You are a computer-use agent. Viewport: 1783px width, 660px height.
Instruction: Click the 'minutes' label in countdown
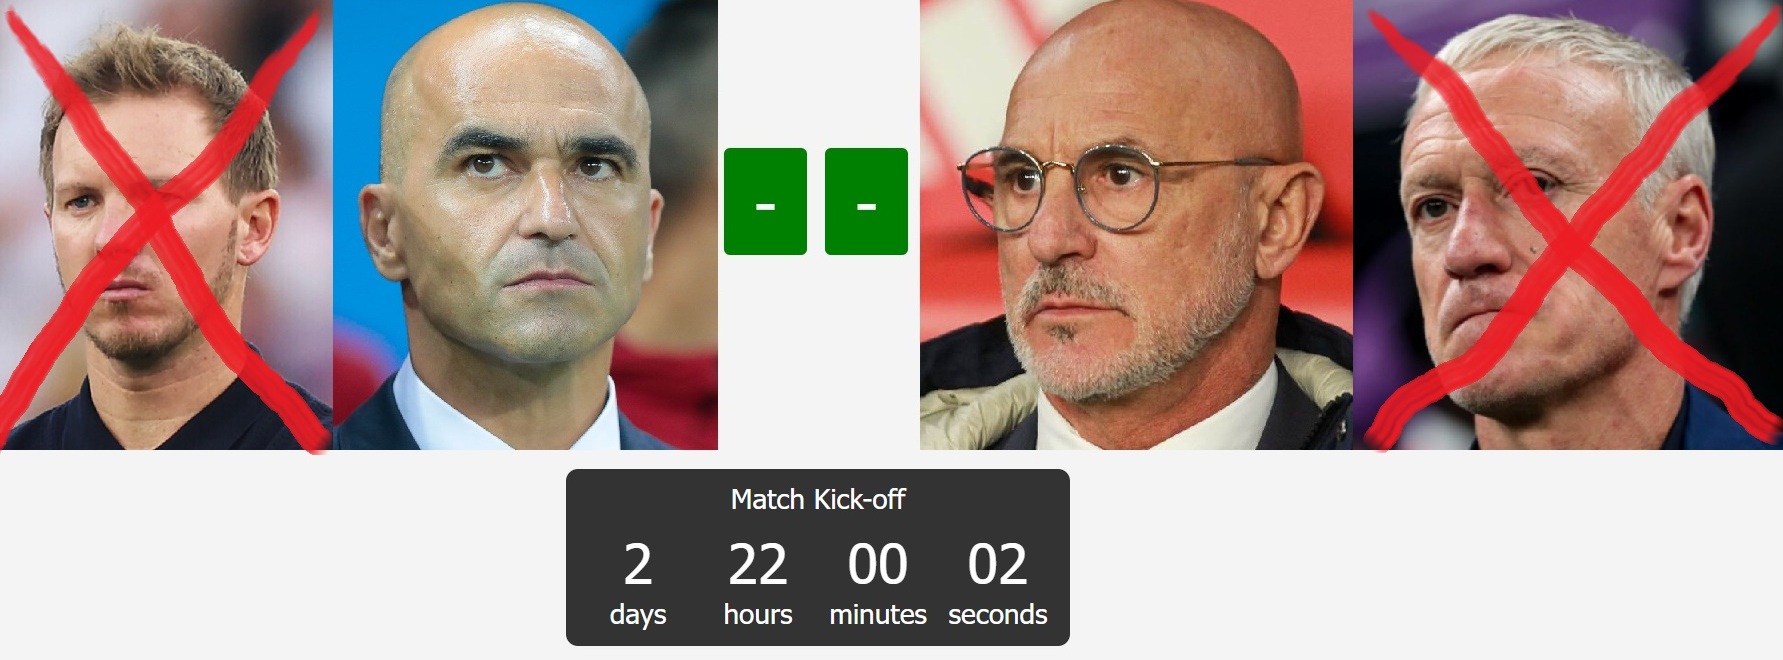point(878,614)
